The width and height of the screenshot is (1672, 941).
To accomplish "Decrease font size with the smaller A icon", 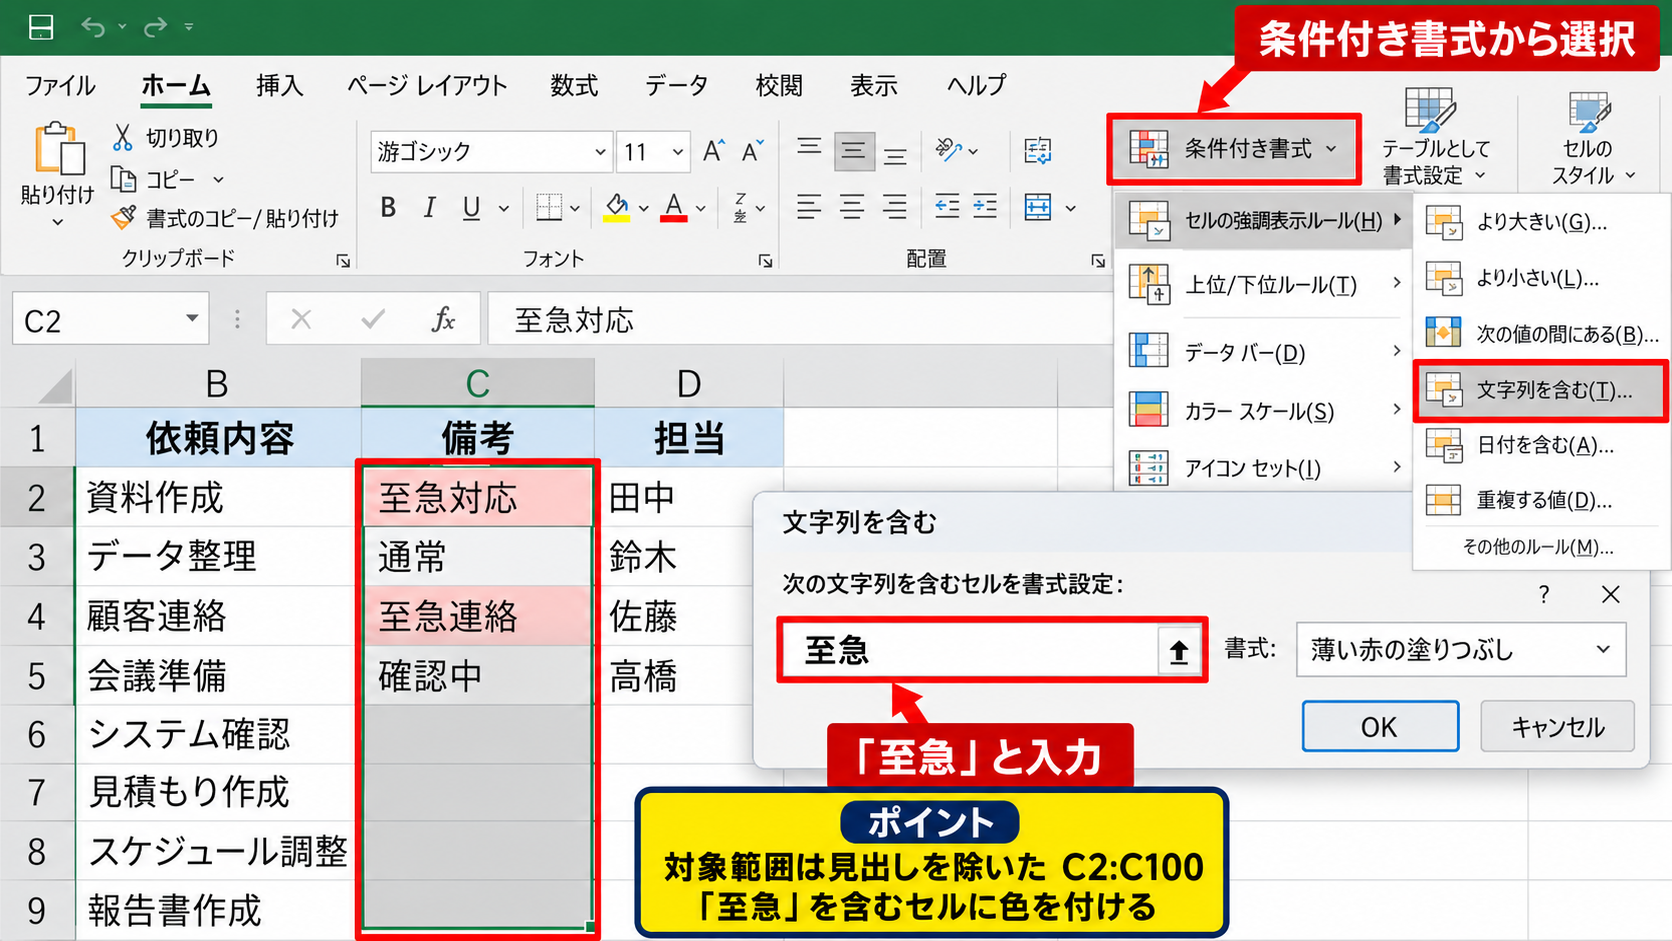I will point(752,151).
